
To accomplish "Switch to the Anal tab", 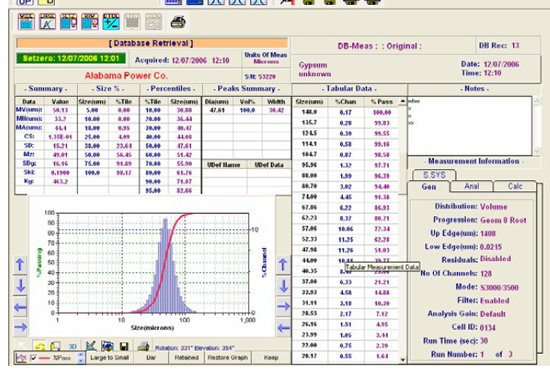I will (x=471, y=186).
